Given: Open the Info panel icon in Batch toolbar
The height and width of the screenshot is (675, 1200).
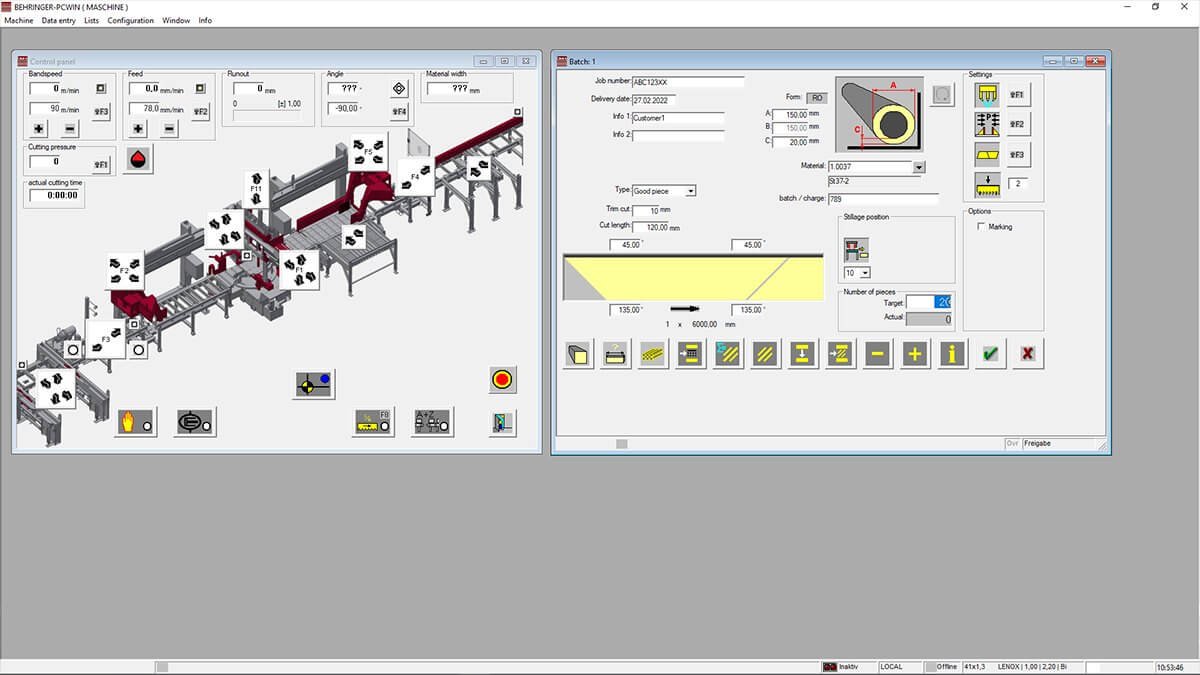Looking at the screenshot, I should 950,353.
